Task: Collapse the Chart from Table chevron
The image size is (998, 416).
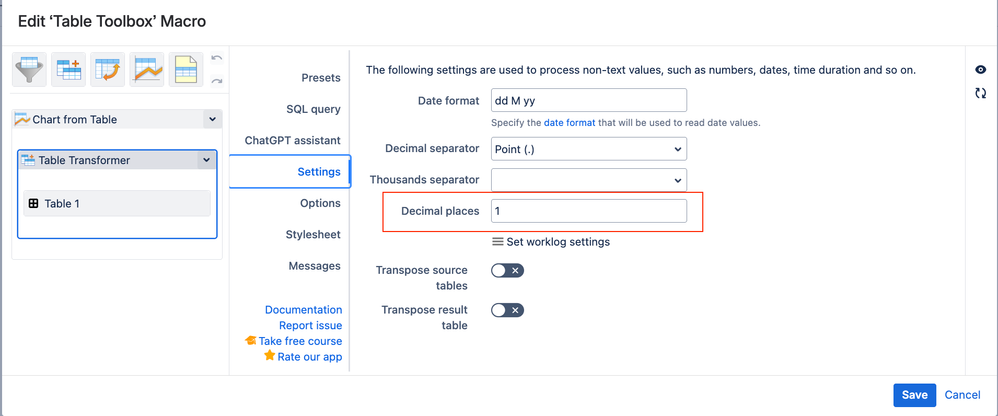Action: (x=212, y=119)
